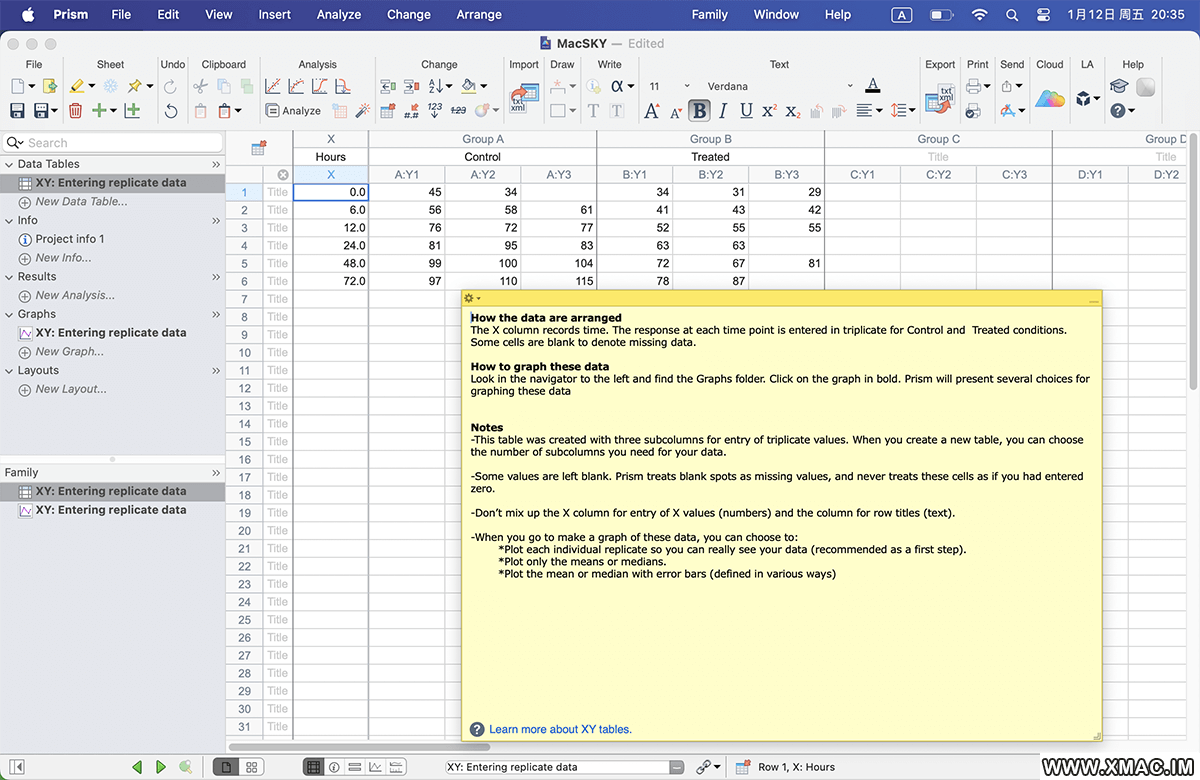Click the increase font size icon
This screenshot has height=780, width=1200.
point(652,111)
